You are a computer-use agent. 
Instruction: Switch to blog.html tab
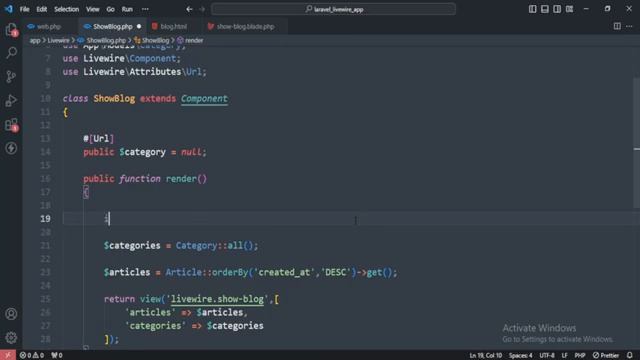point(173,27)
